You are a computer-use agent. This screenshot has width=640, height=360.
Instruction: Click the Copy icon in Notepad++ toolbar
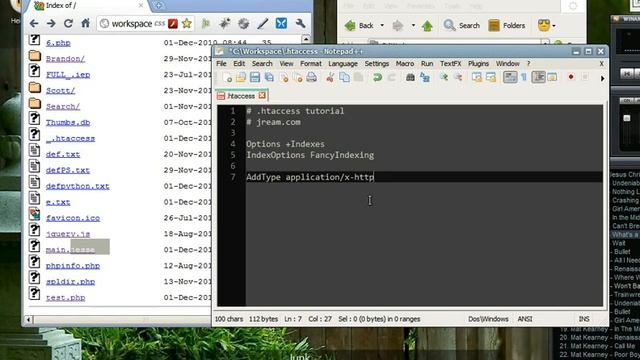pos(344,77)
